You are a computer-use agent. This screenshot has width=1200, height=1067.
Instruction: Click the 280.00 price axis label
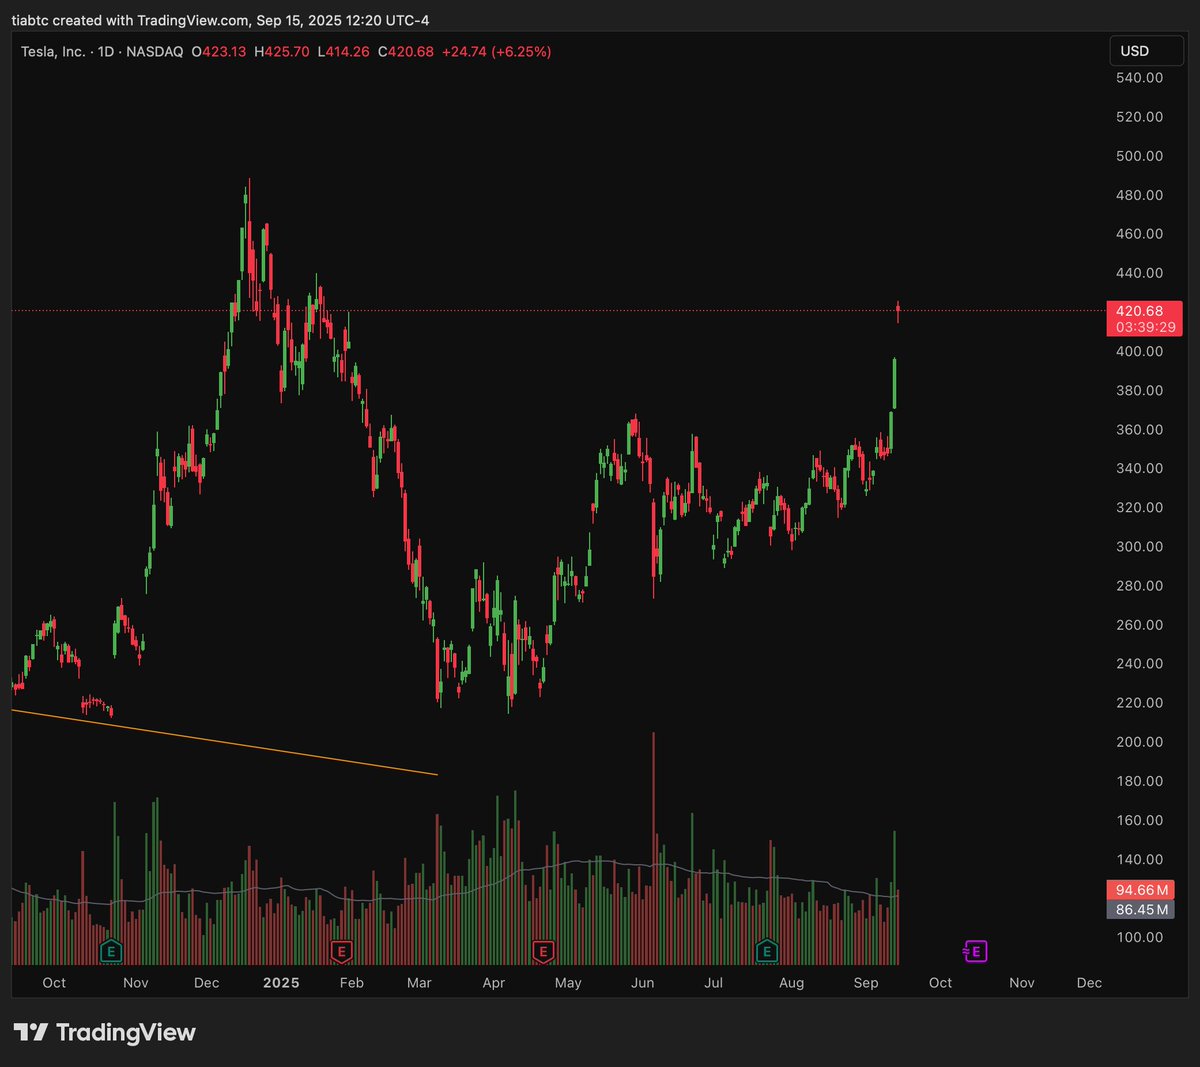point(1140,585)
